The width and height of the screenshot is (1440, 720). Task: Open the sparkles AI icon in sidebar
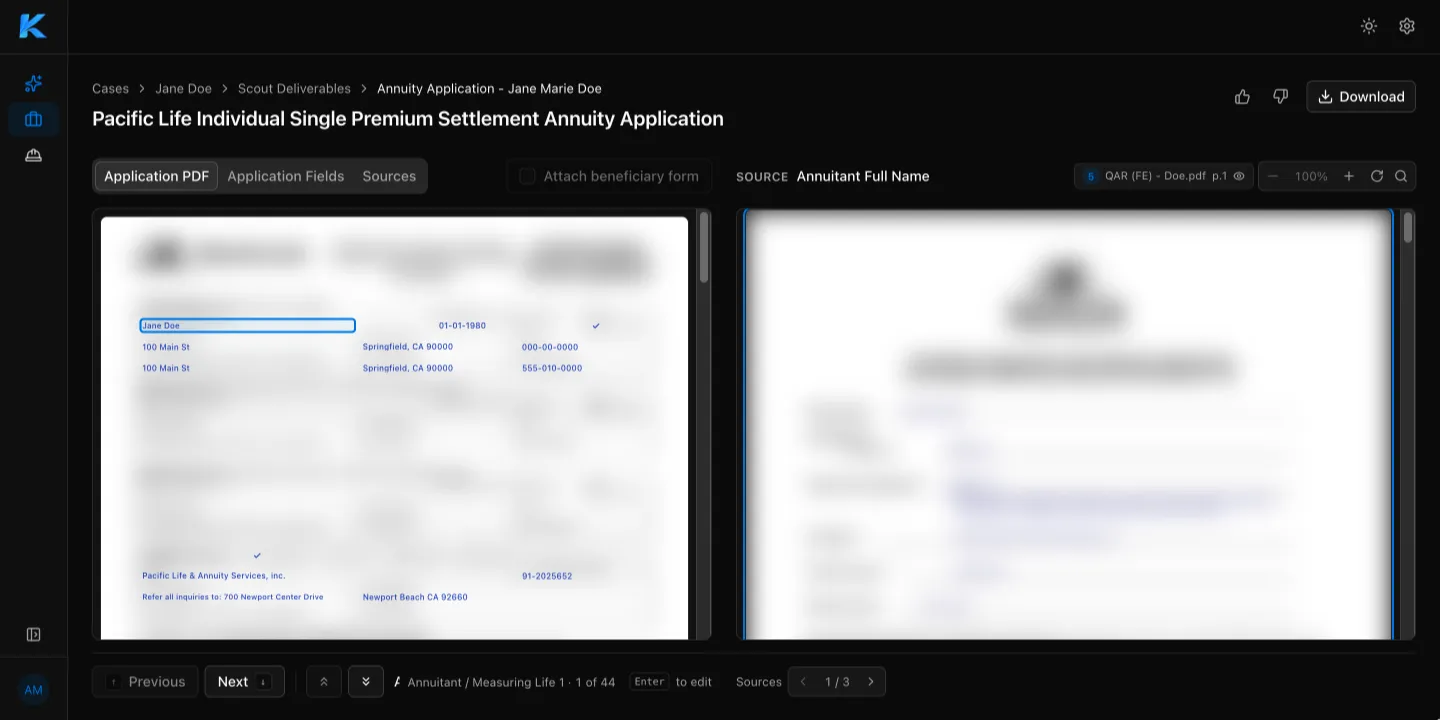click(33, 84)
